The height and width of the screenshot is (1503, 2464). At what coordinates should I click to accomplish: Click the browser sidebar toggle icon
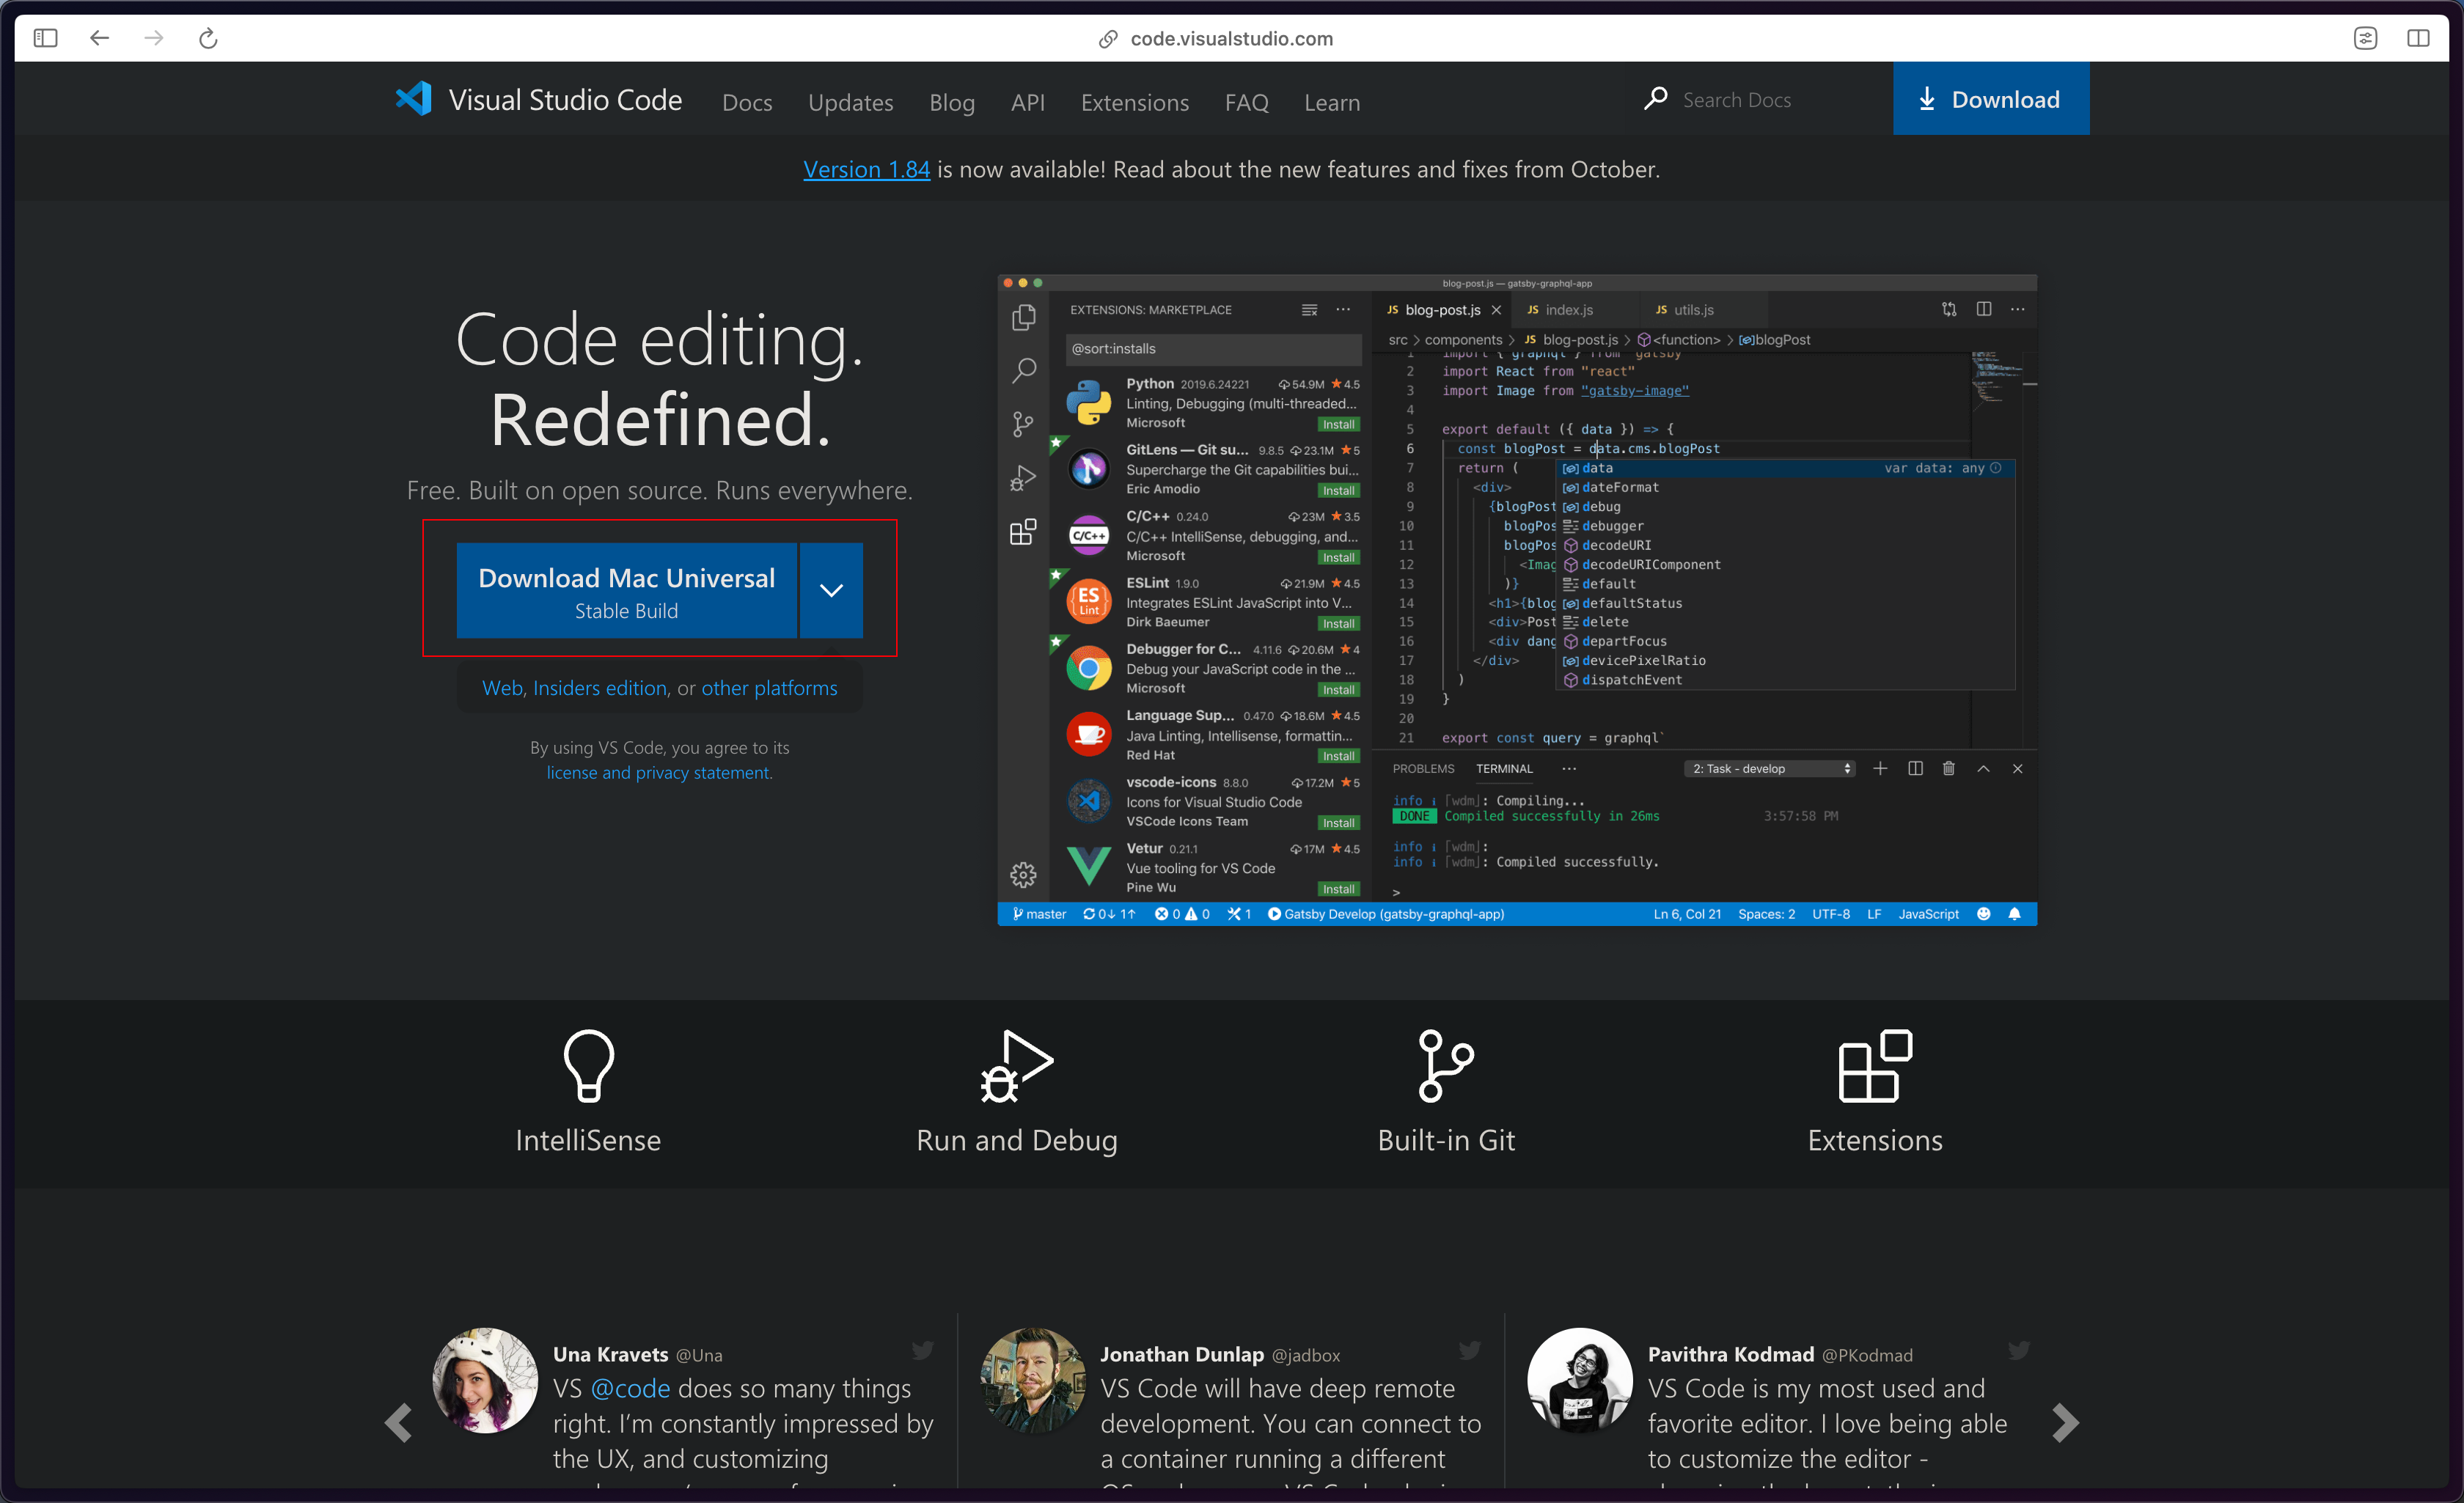[x=45, y=38]
